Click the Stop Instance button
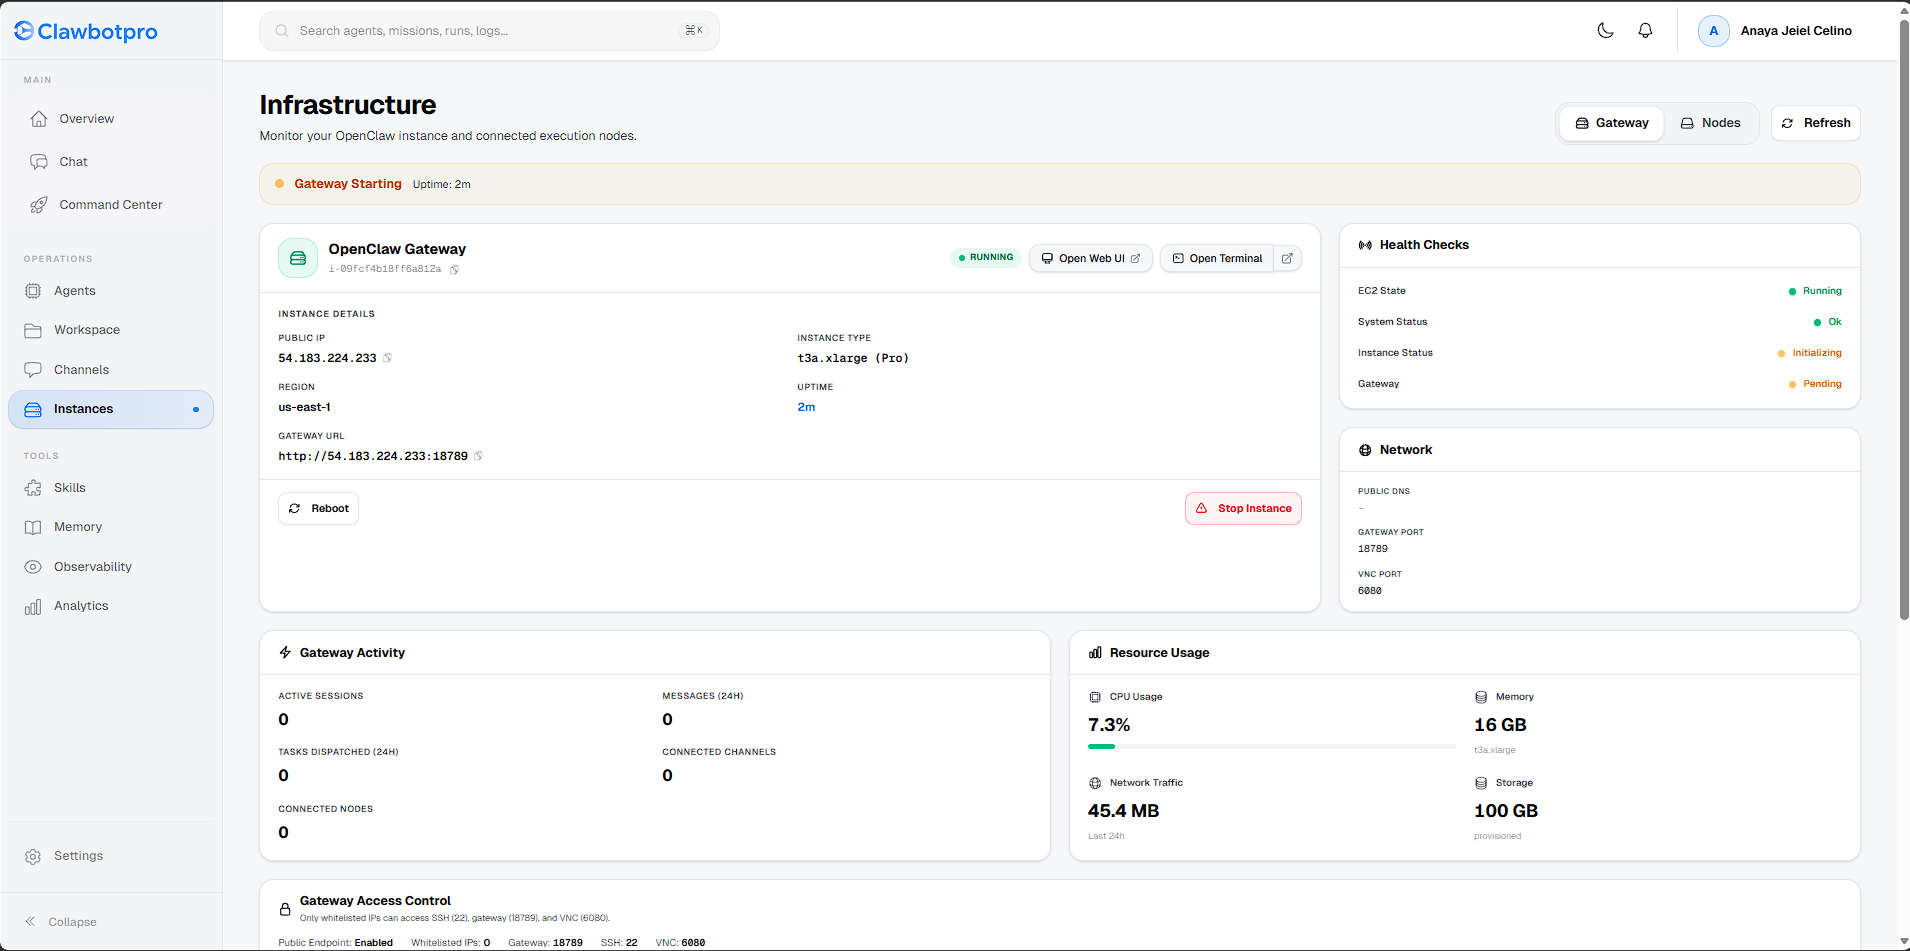1910x951 pixels. point(1243,508)
